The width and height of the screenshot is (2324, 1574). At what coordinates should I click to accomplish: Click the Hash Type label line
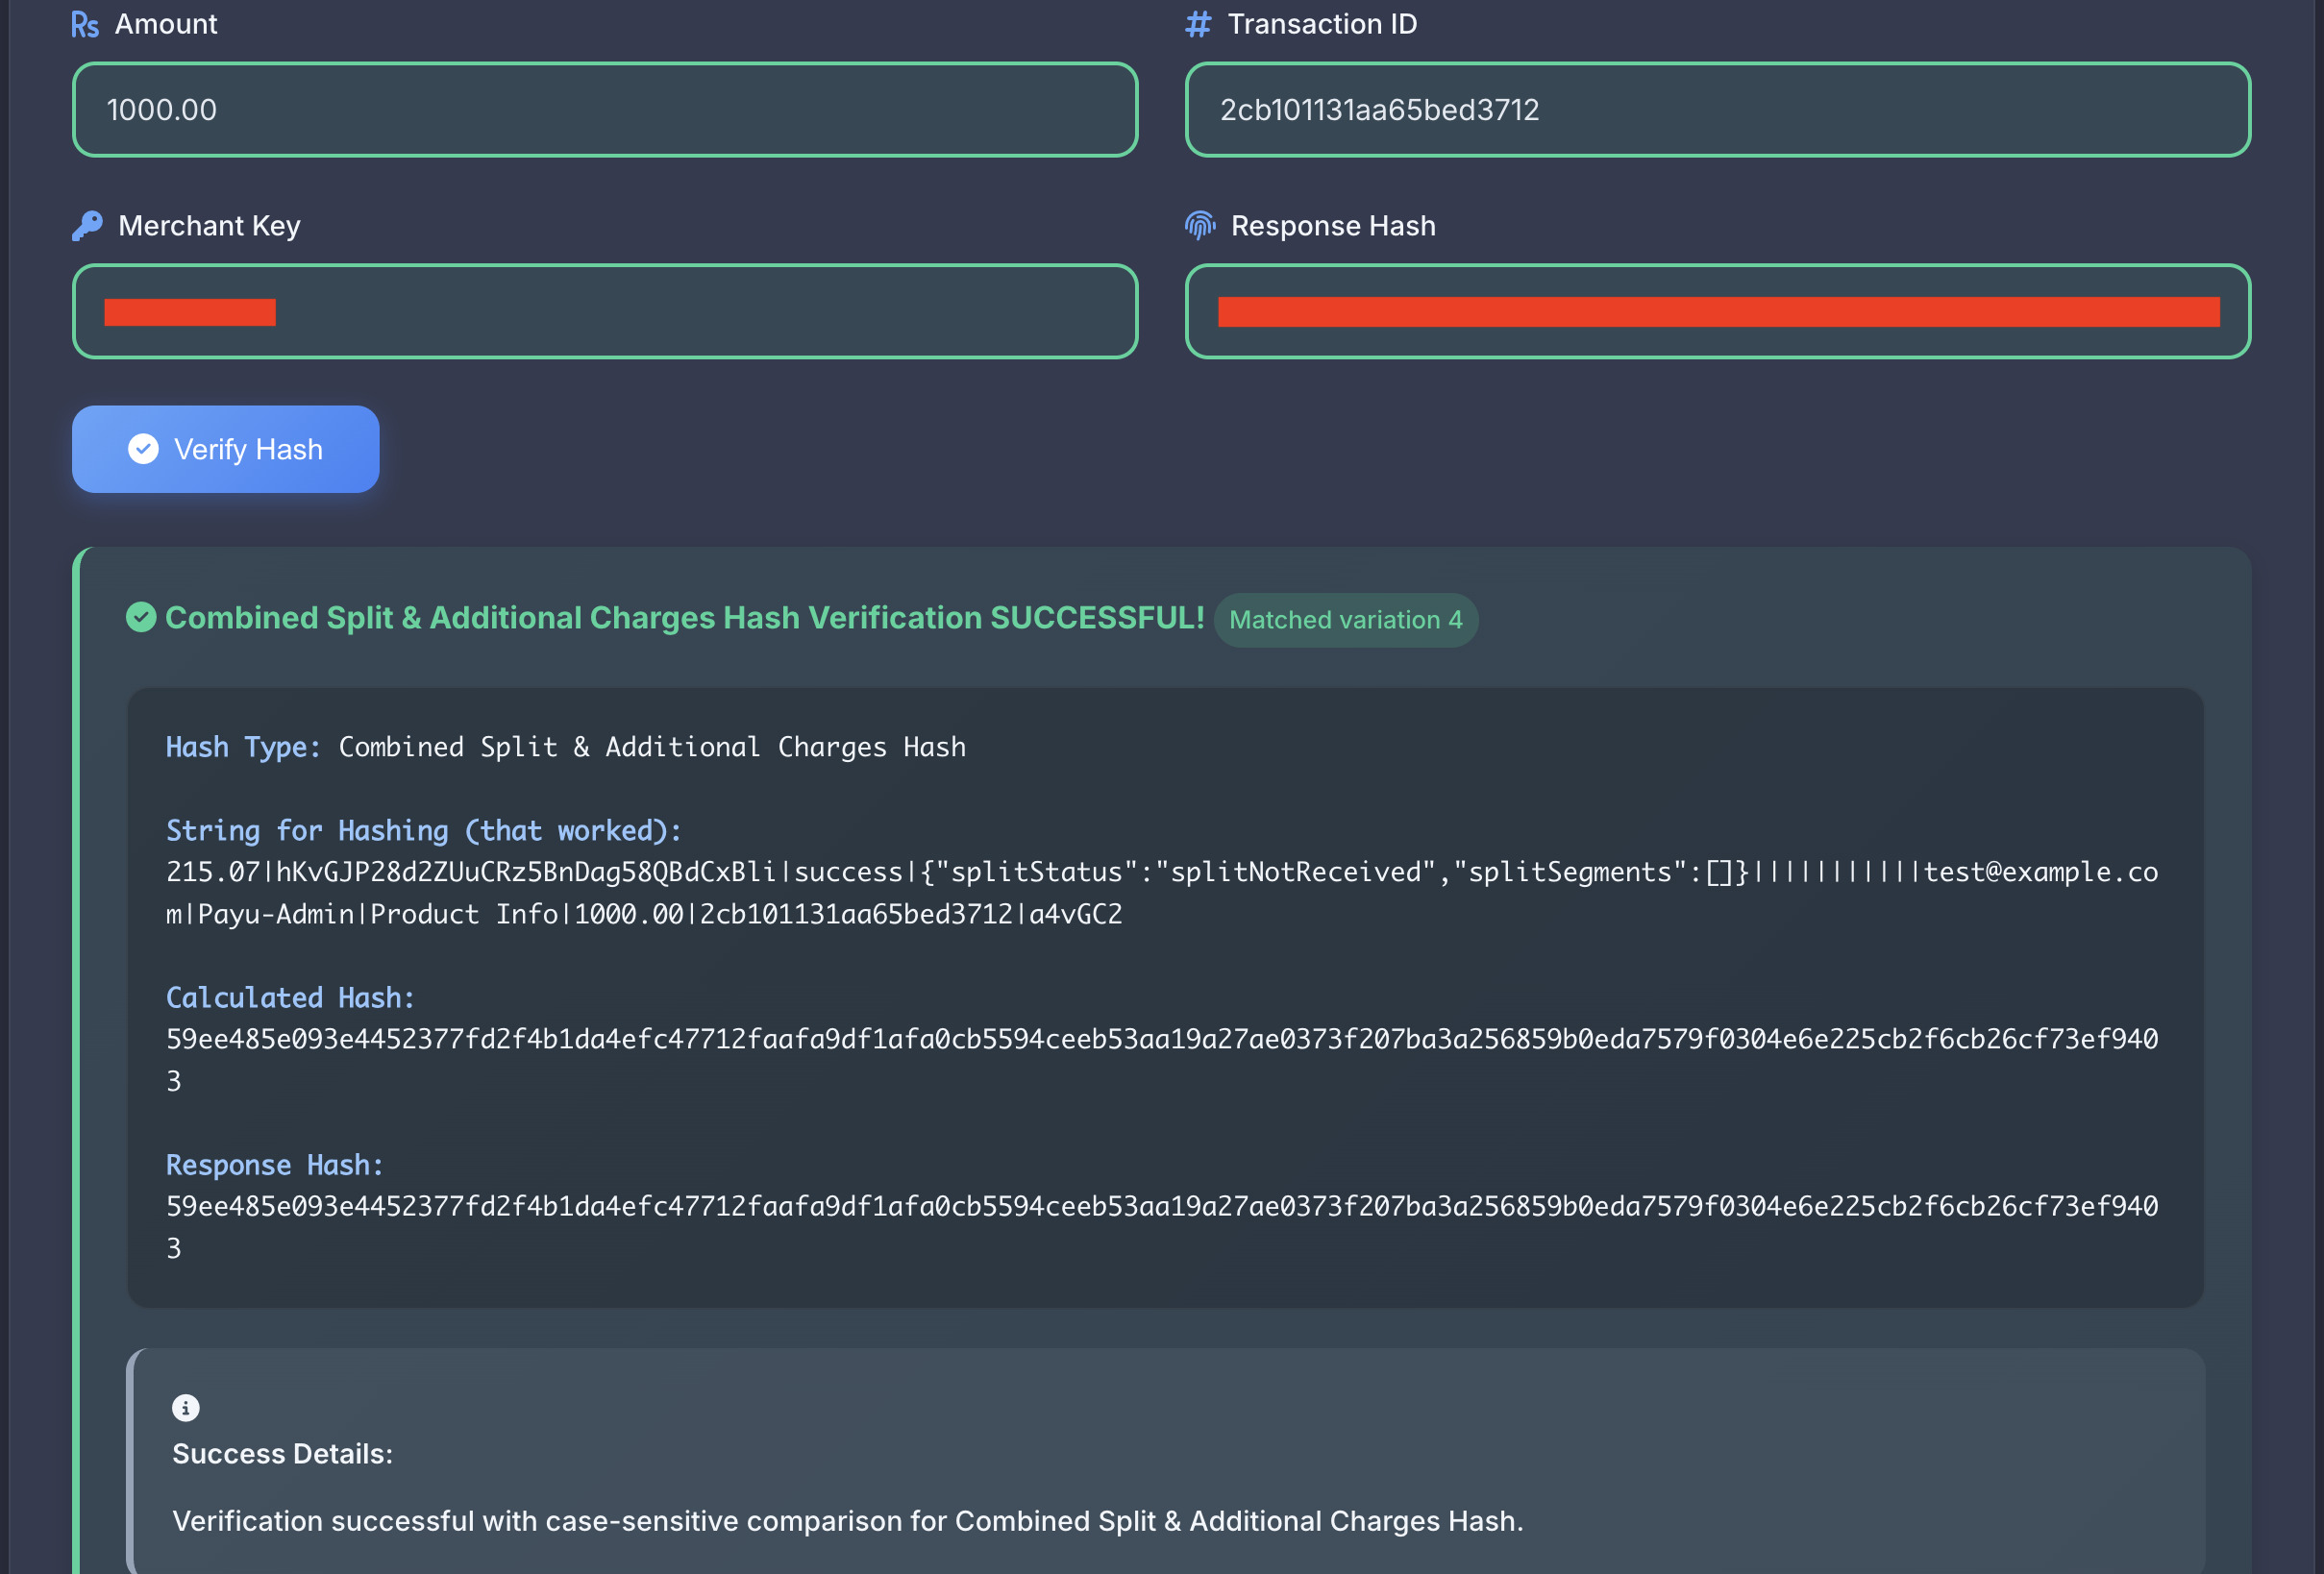(x=565, y=747)
